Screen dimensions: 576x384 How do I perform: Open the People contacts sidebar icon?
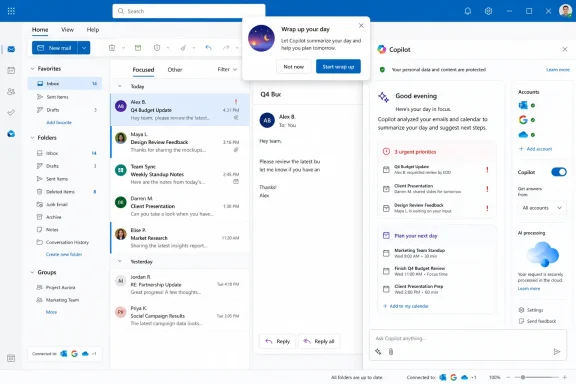tap(11, 91)
